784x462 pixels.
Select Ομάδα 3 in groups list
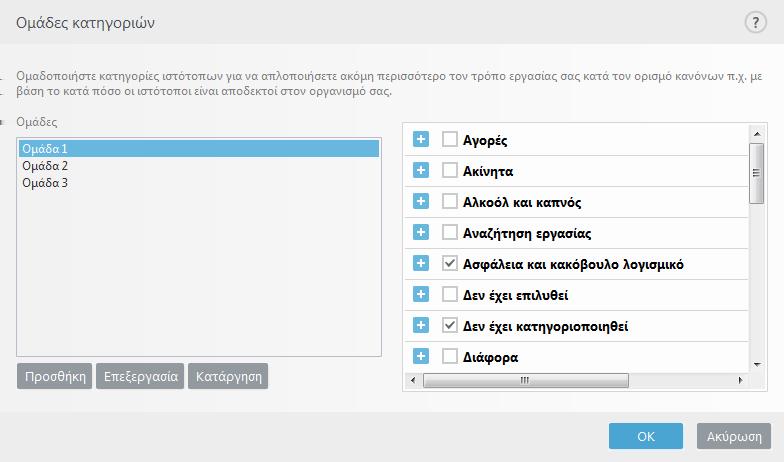(198, 182)
